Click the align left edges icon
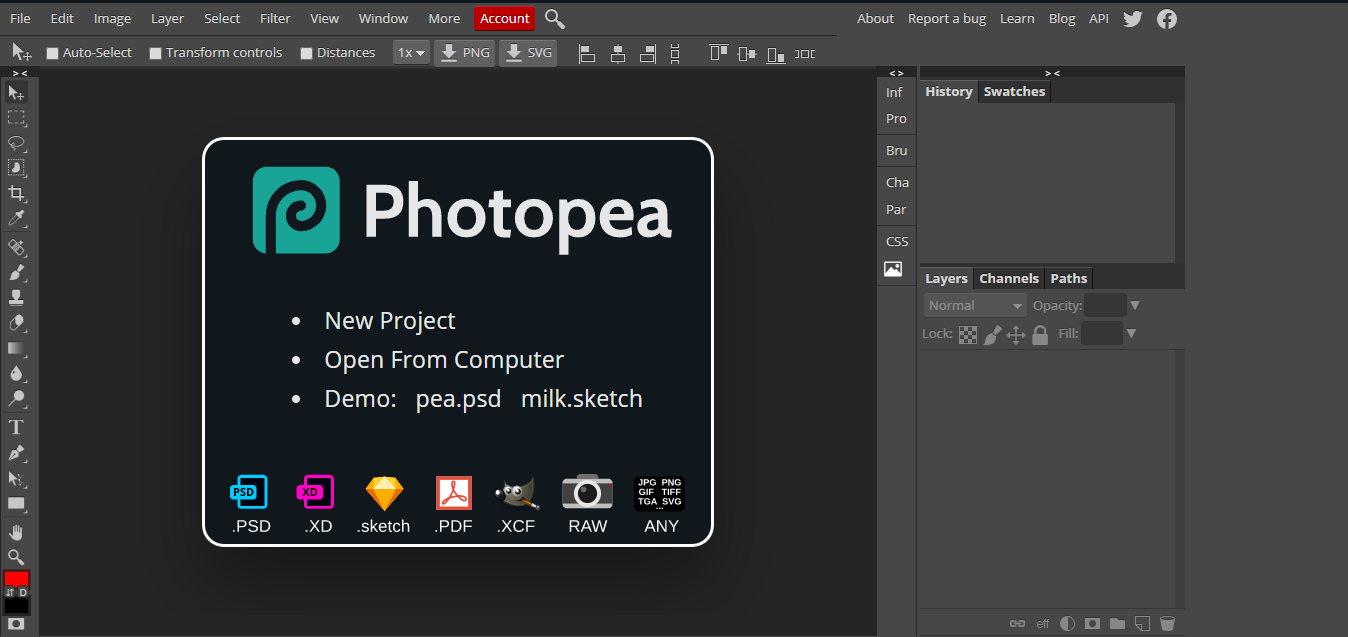 pos(587,53)
